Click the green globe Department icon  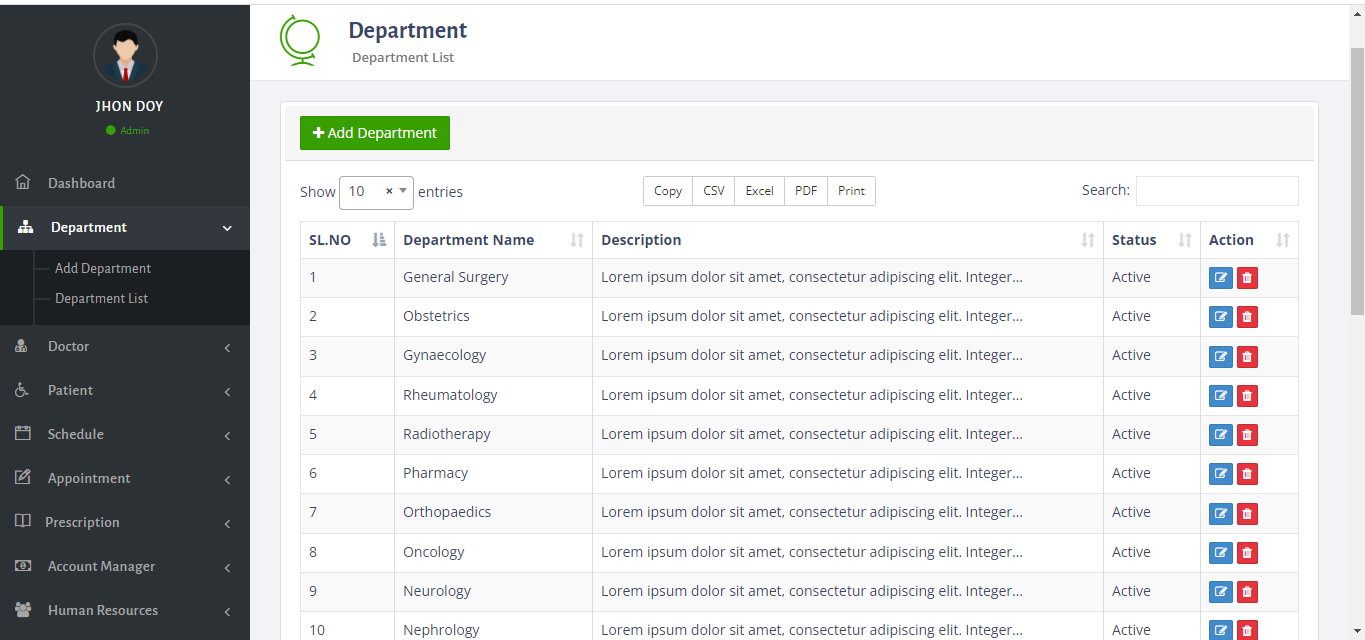pos(298,41)
